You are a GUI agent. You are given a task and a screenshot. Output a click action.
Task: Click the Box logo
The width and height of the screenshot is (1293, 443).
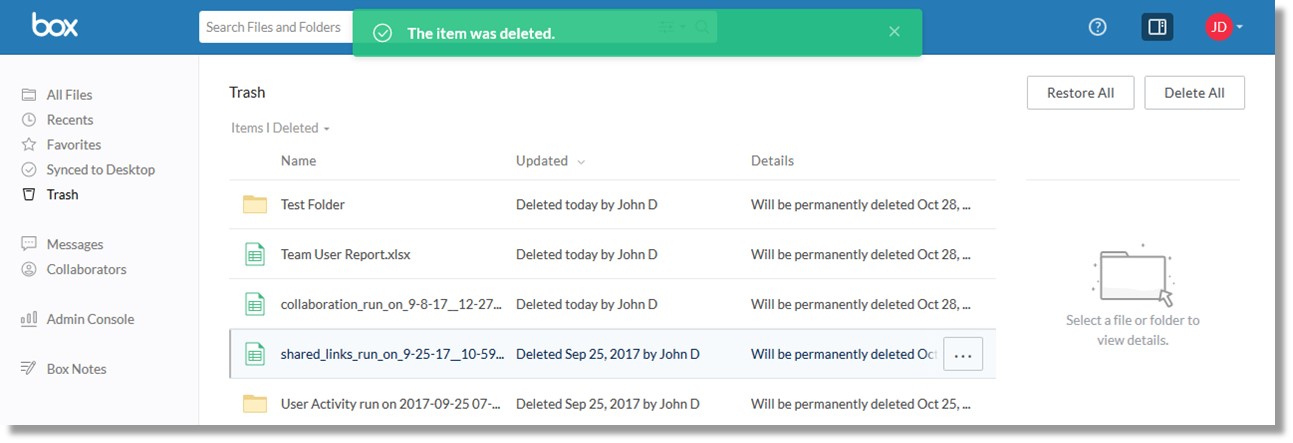click(x=54, y=26)
